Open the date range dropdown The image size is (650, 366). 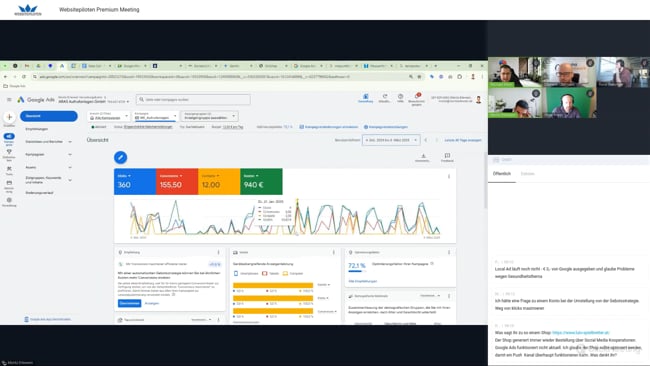click(x=391, y=140)
